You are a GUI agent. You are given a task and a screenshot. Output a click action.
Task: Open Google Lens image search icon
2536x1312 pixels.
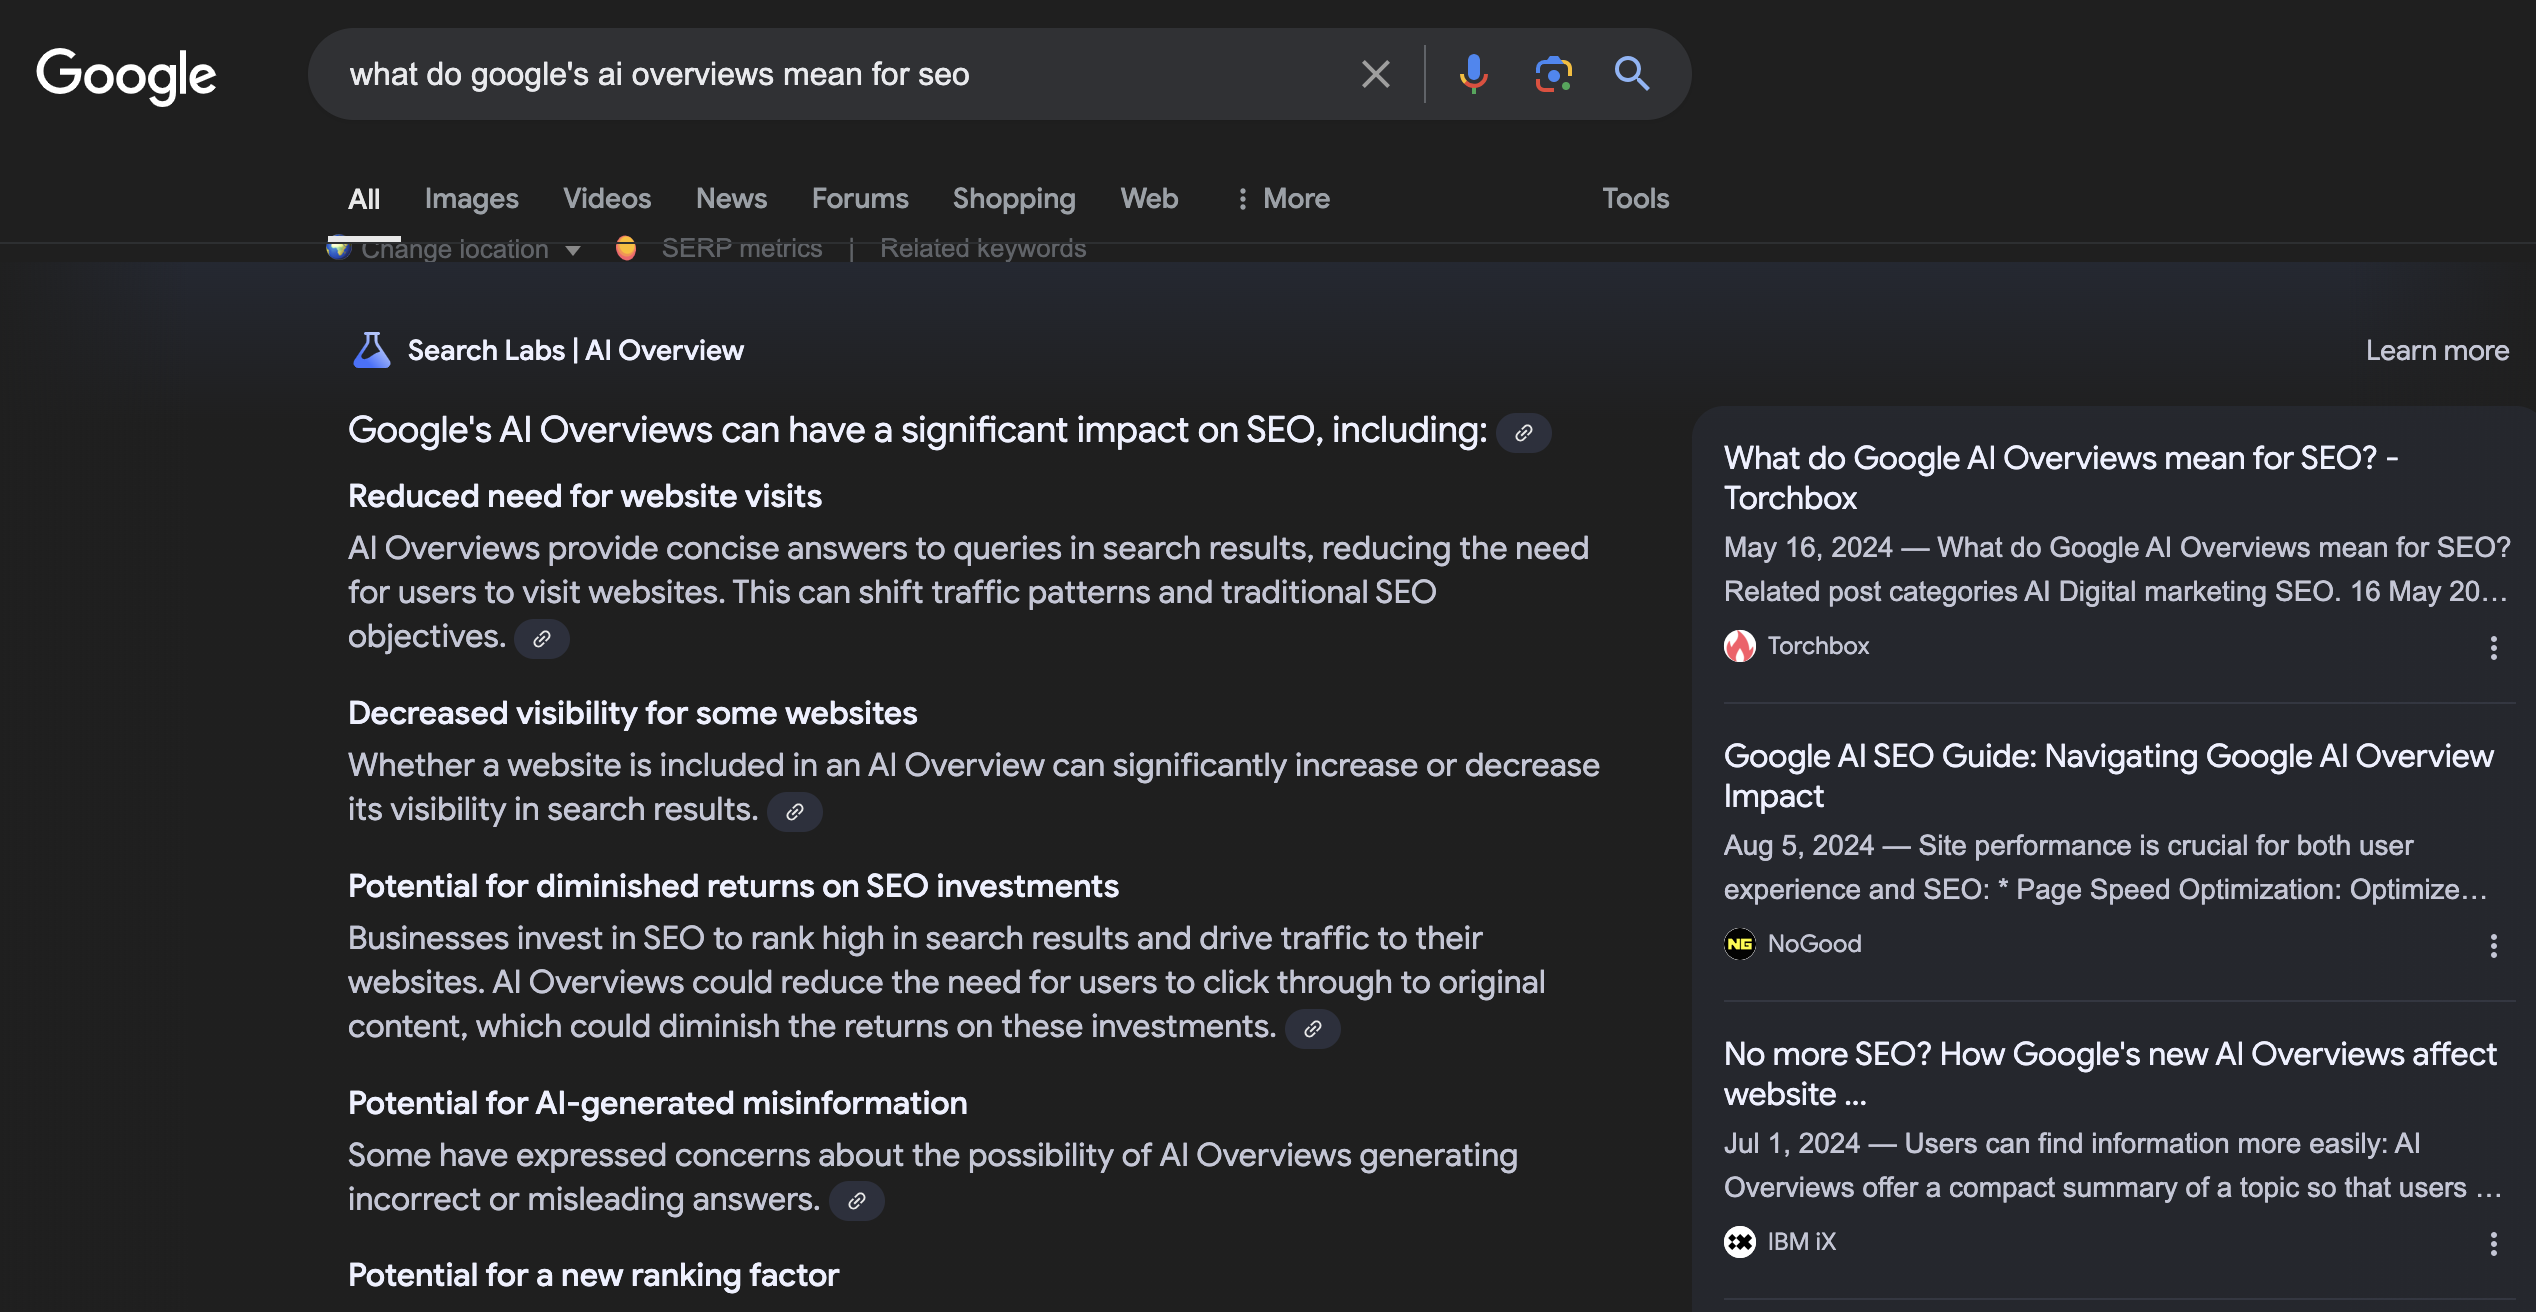[1553, 74]
